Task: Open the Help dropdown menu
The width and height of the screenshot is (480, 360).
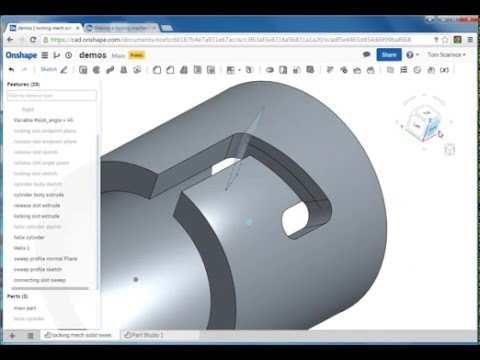Action: coord(413,55)
